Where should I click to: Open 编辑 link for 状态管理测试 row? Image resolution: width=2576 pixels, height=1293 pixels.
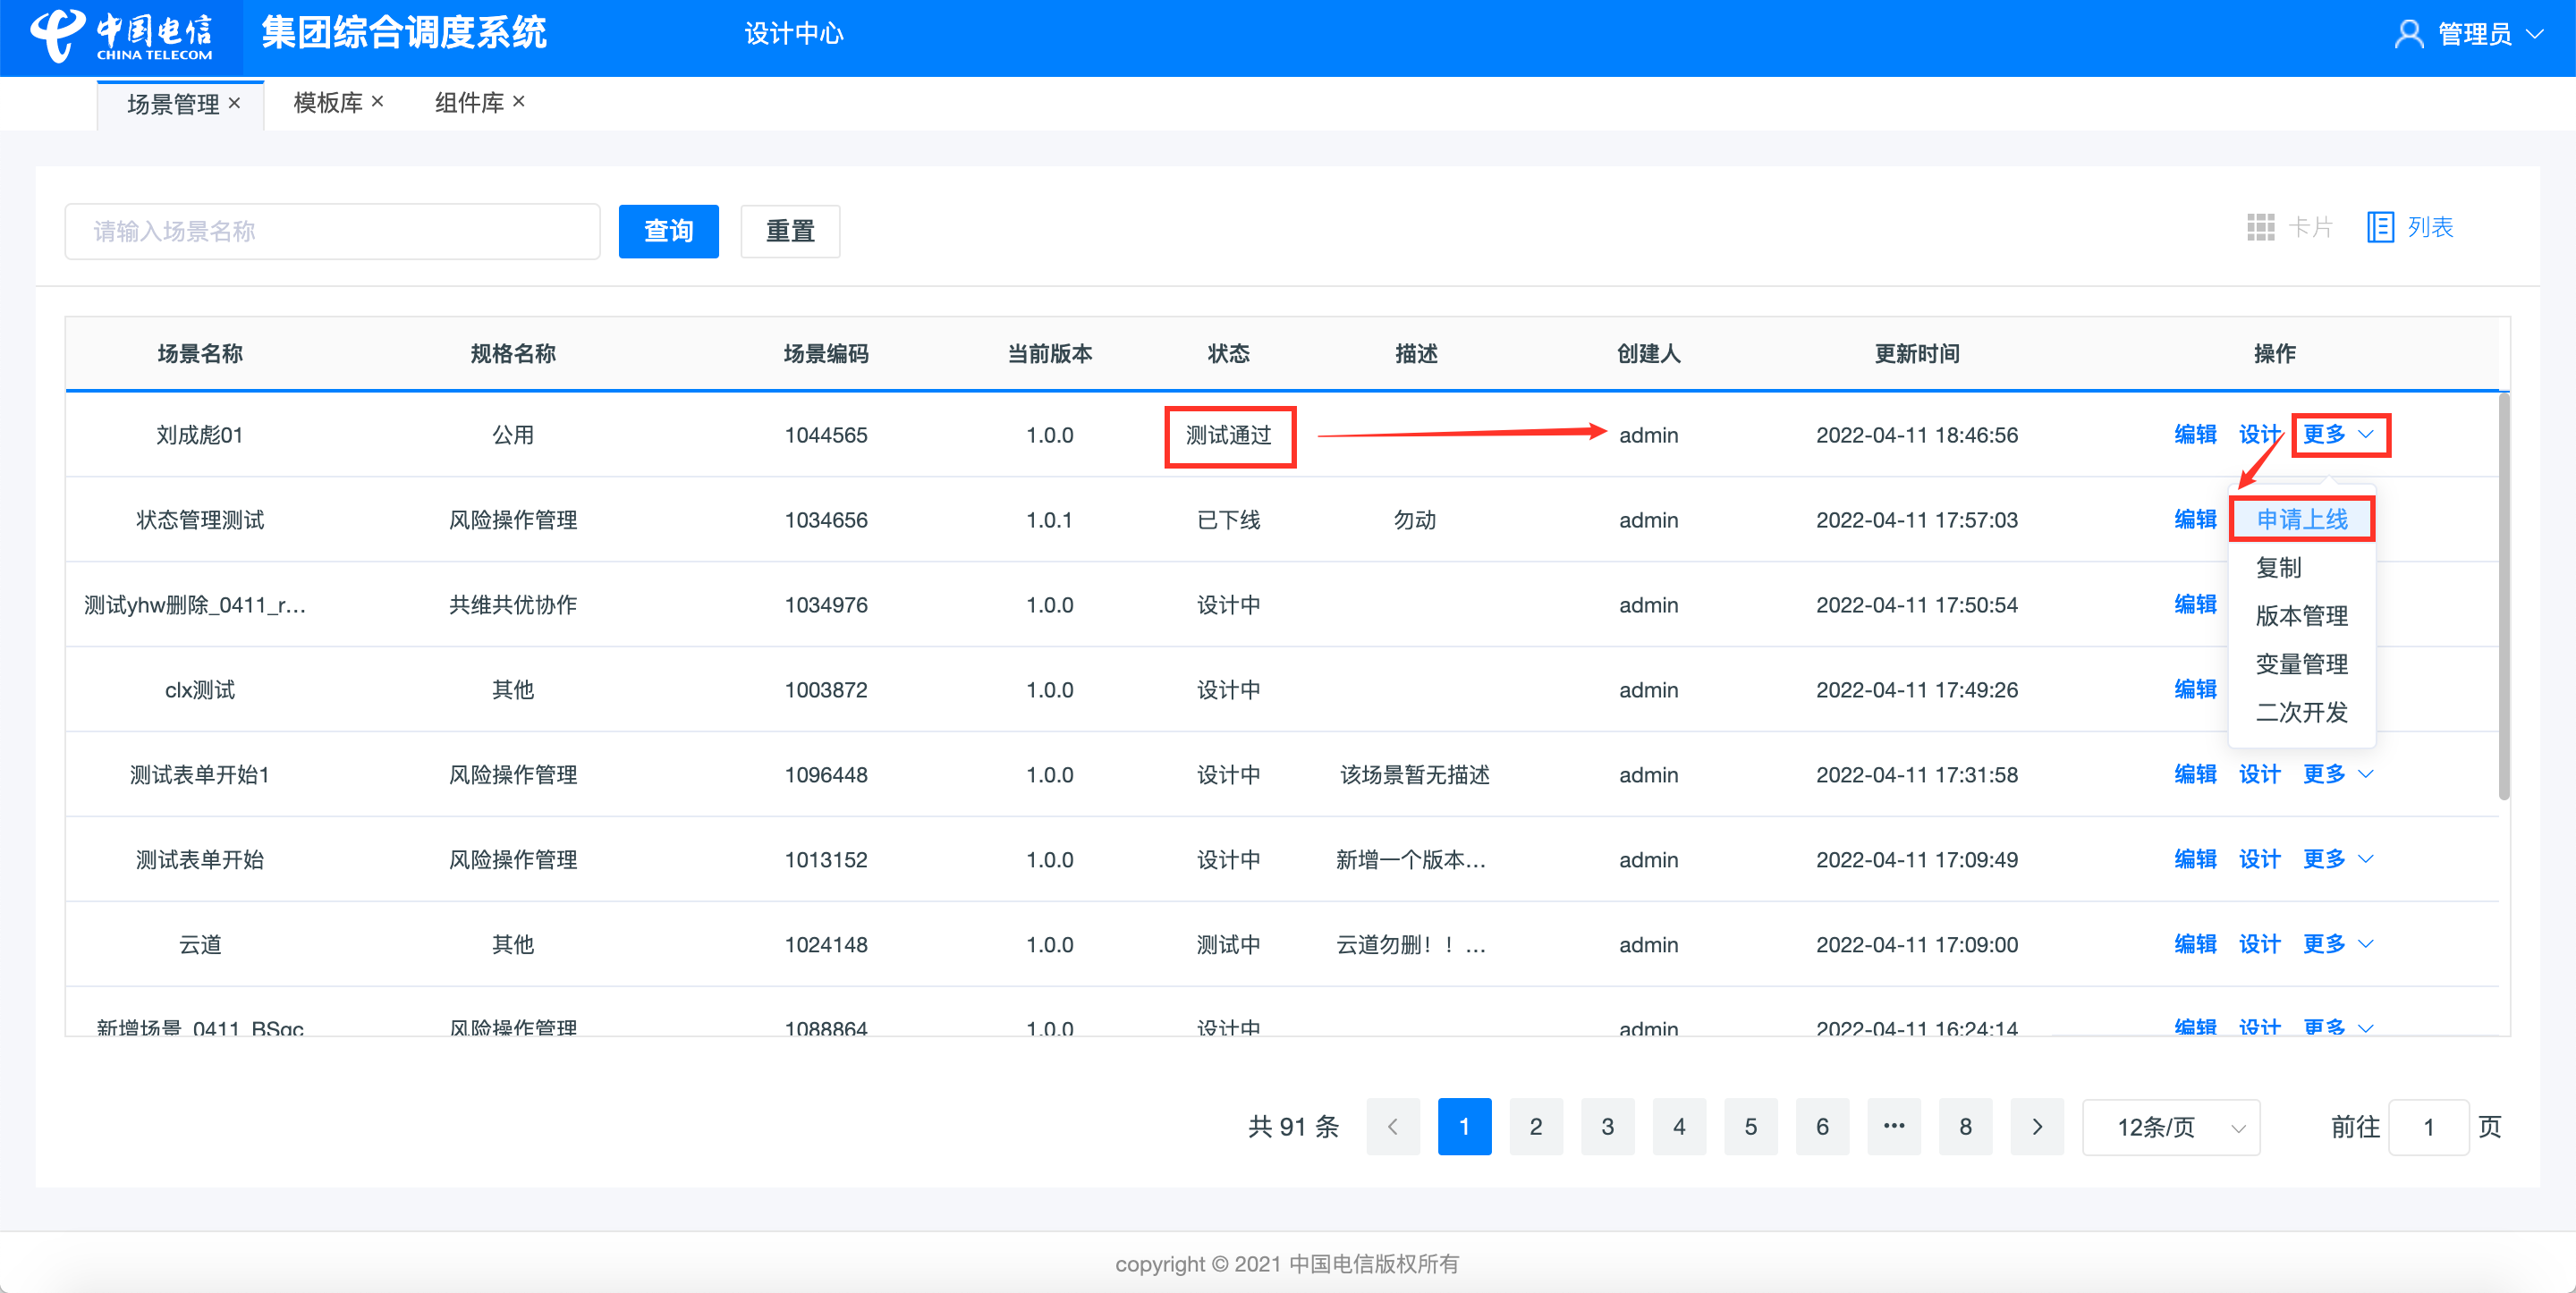(2195, 519)
